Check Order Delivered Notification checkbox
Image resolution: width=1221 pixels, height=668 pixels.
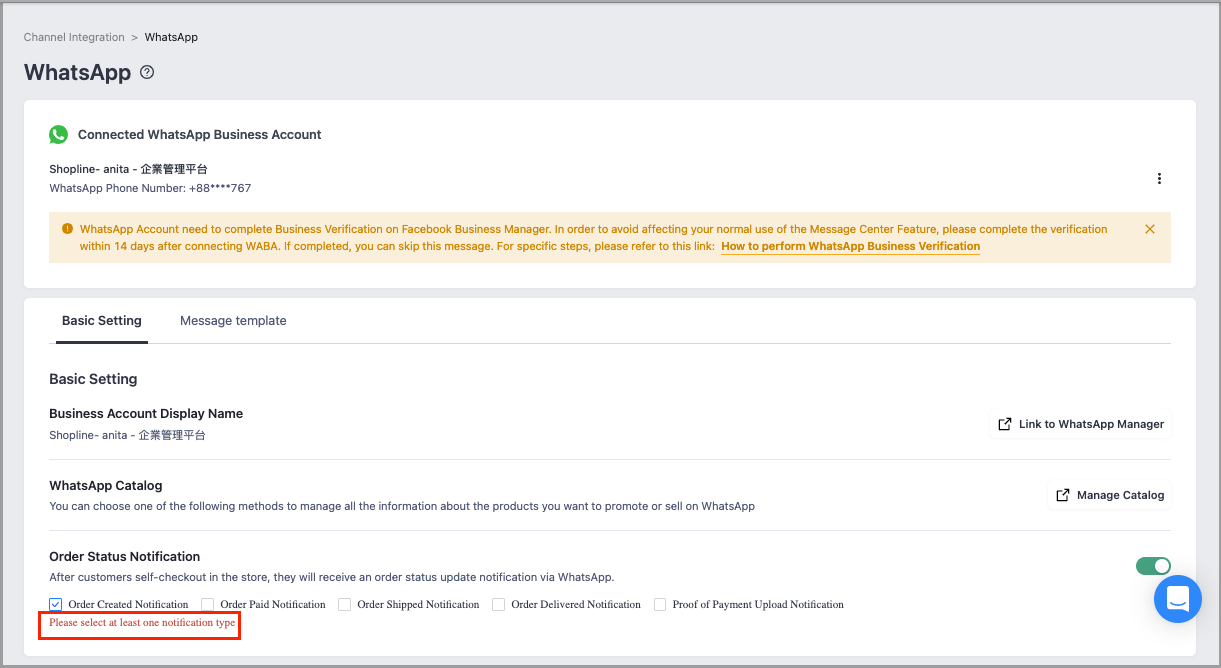click(498, 604)
